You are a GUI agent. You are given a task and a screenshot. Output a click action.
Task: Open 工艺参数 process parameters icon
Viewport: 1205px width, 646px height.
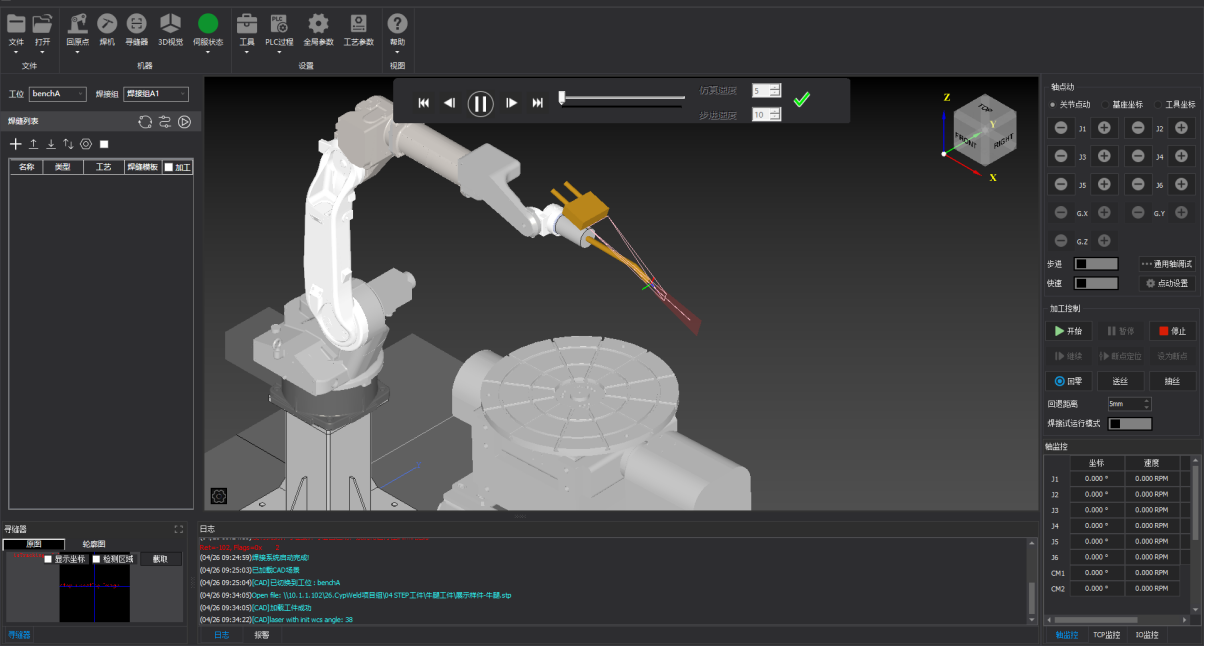tap(358, 24)
